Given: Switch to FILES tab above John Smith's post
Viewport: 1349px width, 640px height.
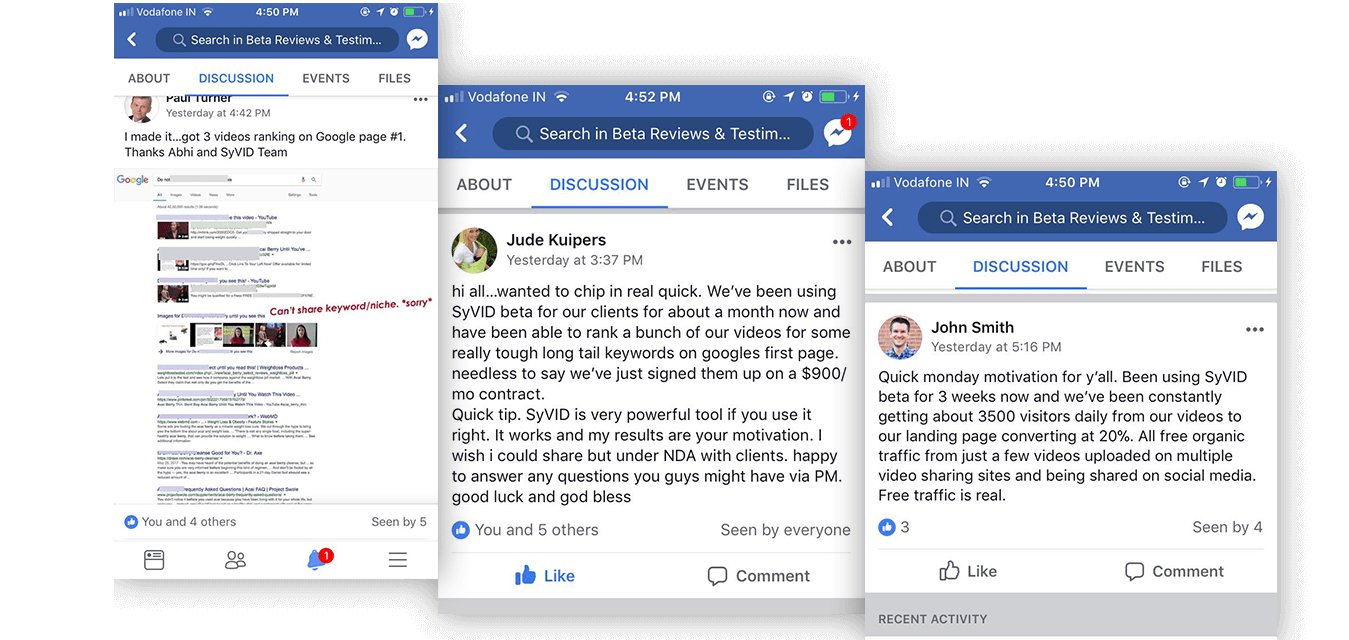Looking at the screenshot, I should pyautogui.click(x=1222, y=266).
